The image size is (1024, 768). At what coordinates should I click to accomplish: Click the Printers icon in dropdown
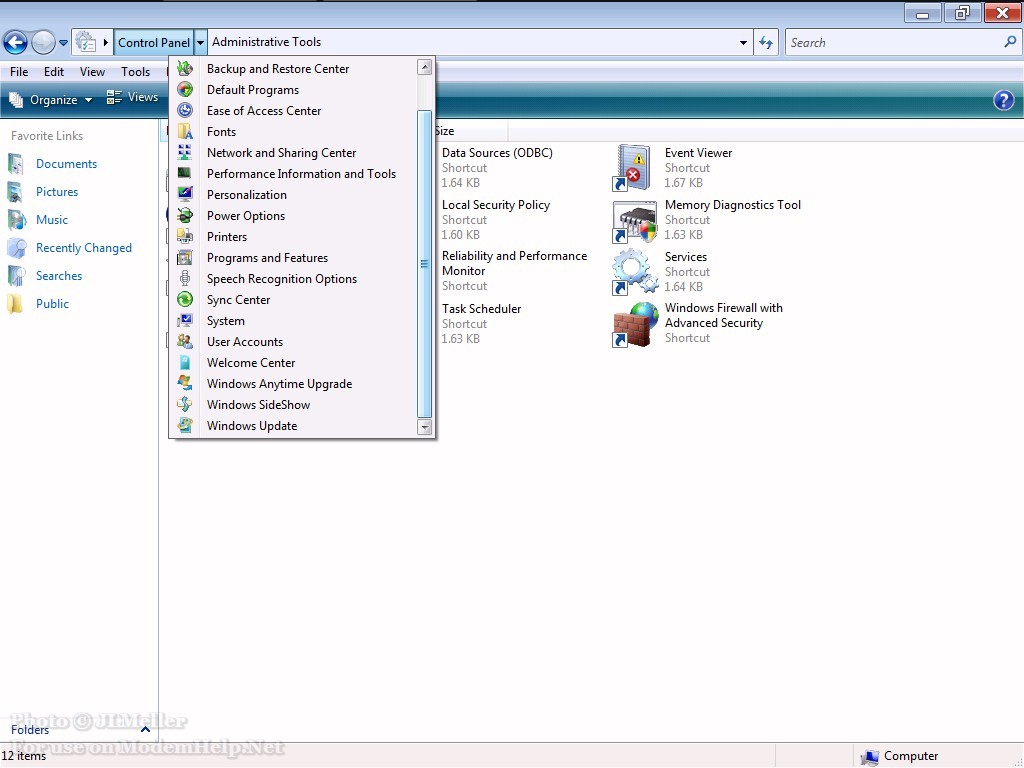coord(185,236)
